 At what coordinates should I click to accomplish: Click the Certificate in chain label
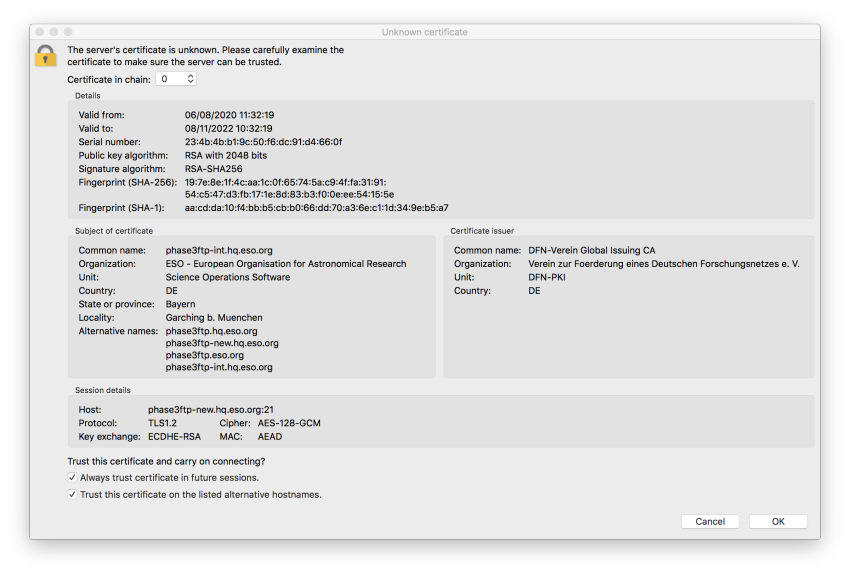click(x=109, y=80)
